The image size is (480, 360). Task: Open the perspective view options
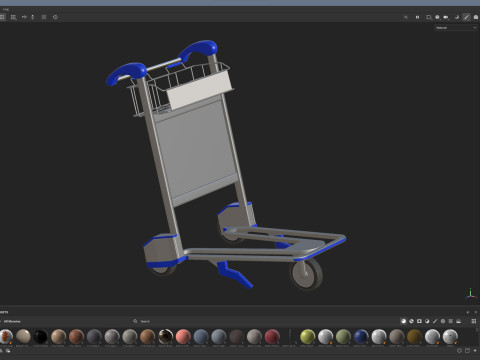(x=438, y=17)
